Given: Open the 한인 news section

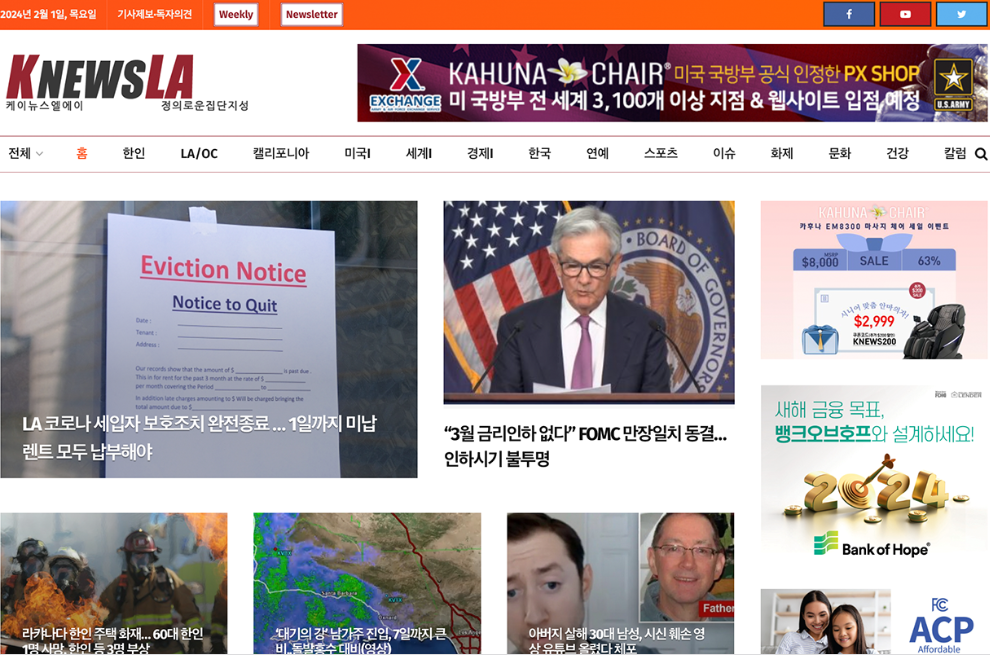Looking at the screenshot, I should (131, 154).
